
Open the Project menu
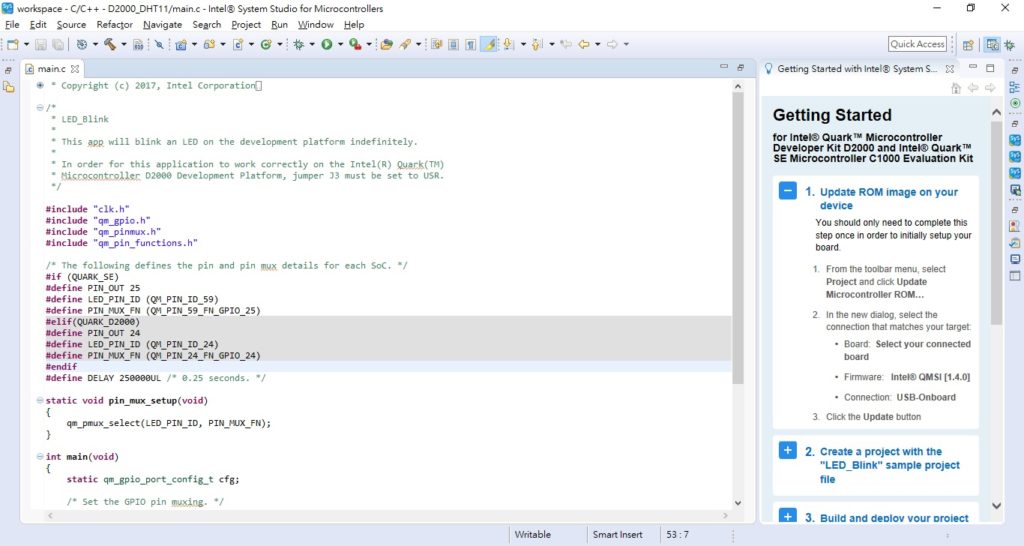pos(246,24)
